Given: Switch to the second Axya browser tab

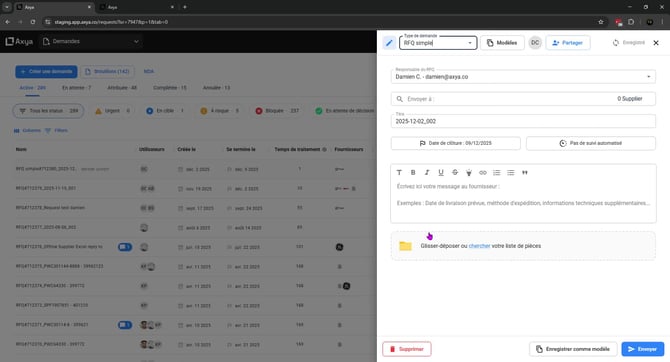Looking at the screenshot, I should [137, 7].
